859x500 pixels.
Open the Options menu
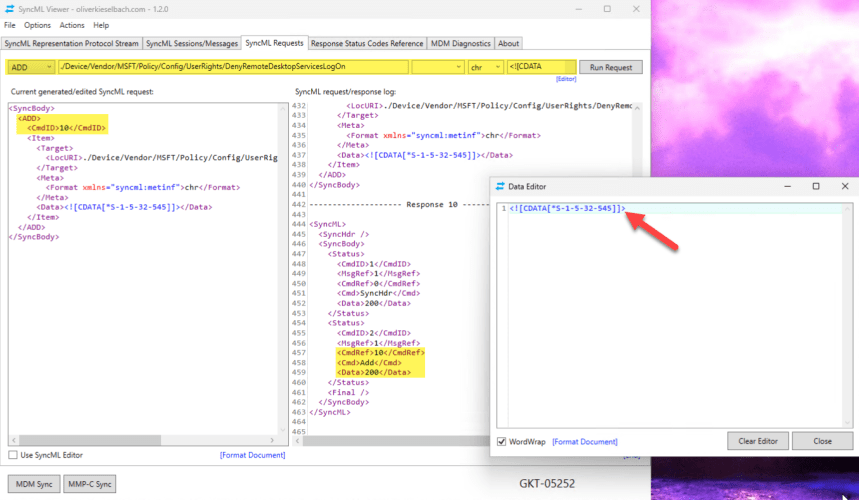pyautogui.click(x=37, y=25)
